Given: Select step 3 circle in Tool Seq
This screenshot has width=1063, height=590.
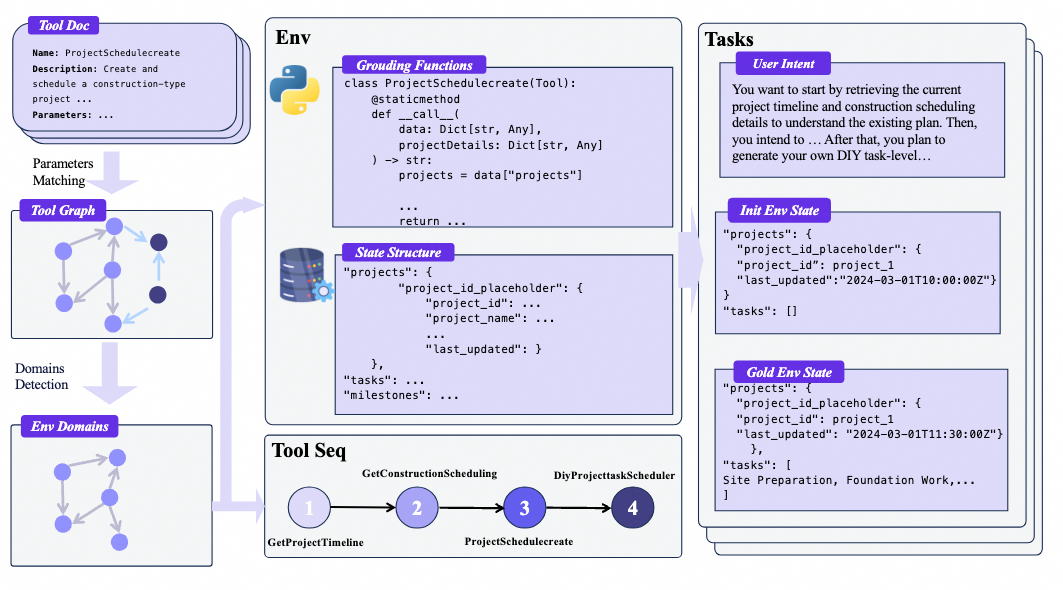Looking at the screenshot, I should (x=525, y=507).
